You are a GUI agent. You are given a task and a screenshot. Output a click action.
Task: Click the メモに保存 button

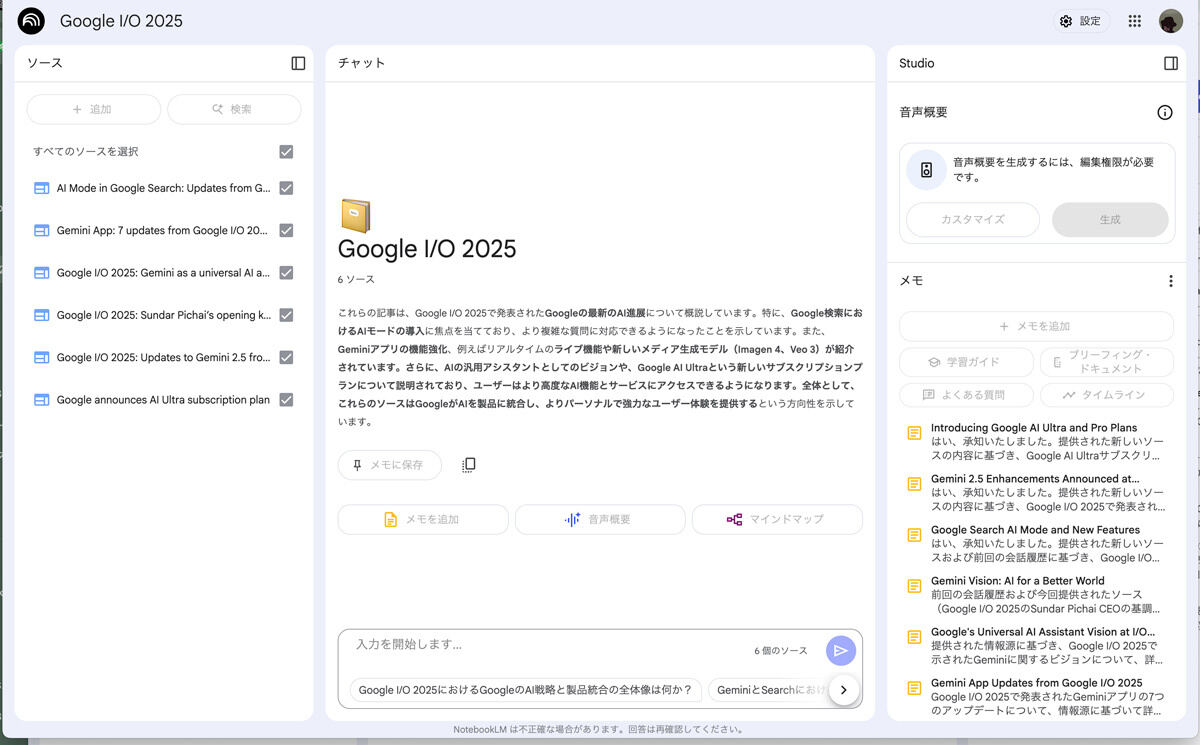(x=389, y=465)
